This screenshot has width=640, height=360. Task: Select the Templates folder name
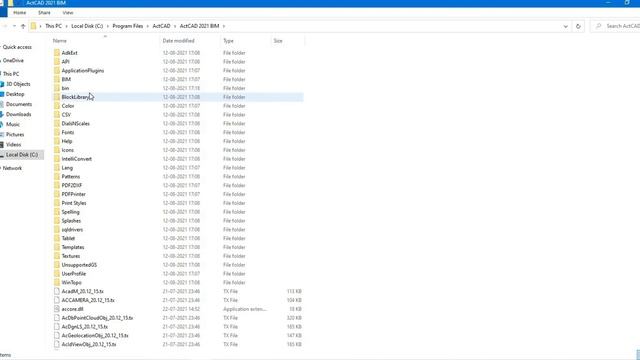pyautogui.click(x=73, y=247)
